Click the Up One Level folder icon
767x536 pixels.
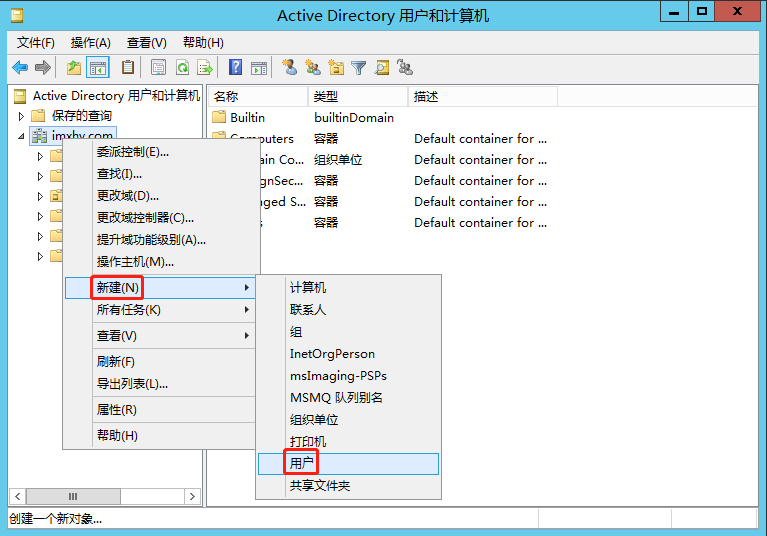coord(74,67)
